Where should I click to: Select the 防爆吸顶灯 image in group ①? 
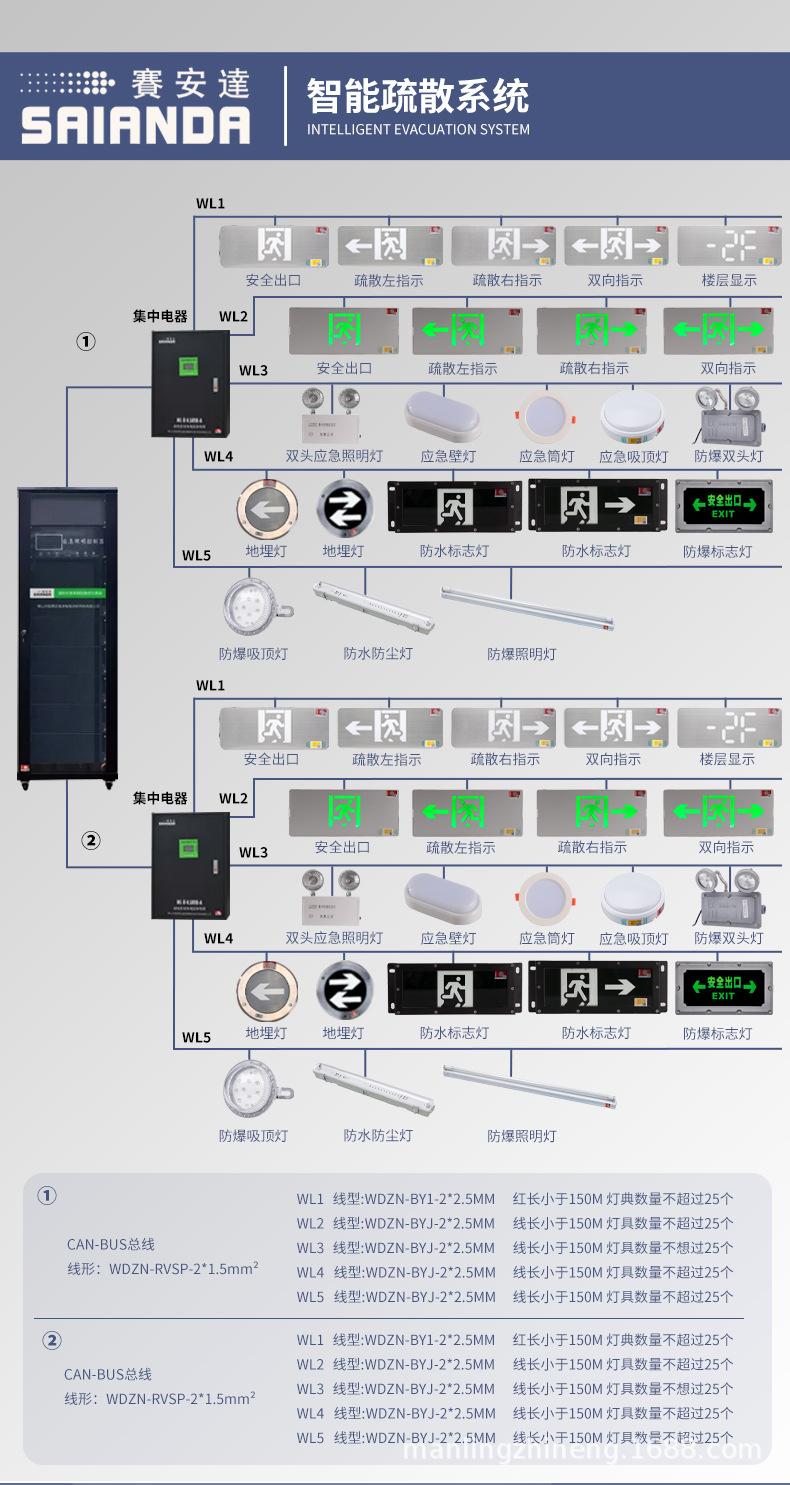259,606
